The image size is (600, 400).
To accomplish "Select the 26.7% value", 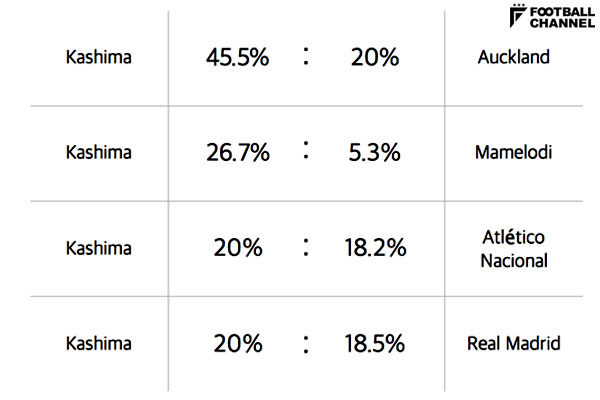I will 237,154.
